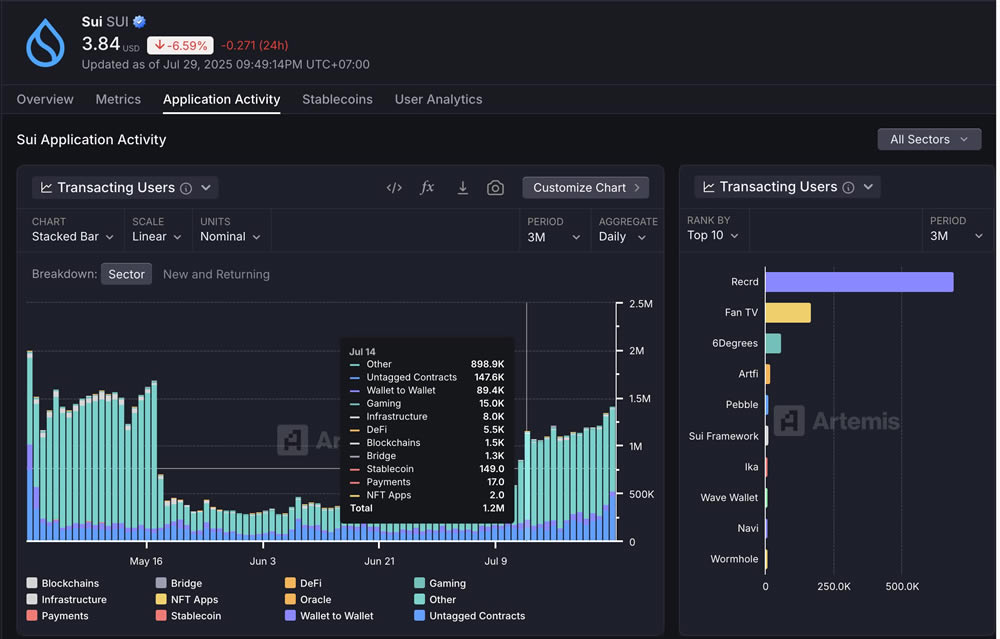The width and height of the screenshot is (1000, 639).
Task: Take a chart snapshot with camera icon
Action: click(495, 188)
